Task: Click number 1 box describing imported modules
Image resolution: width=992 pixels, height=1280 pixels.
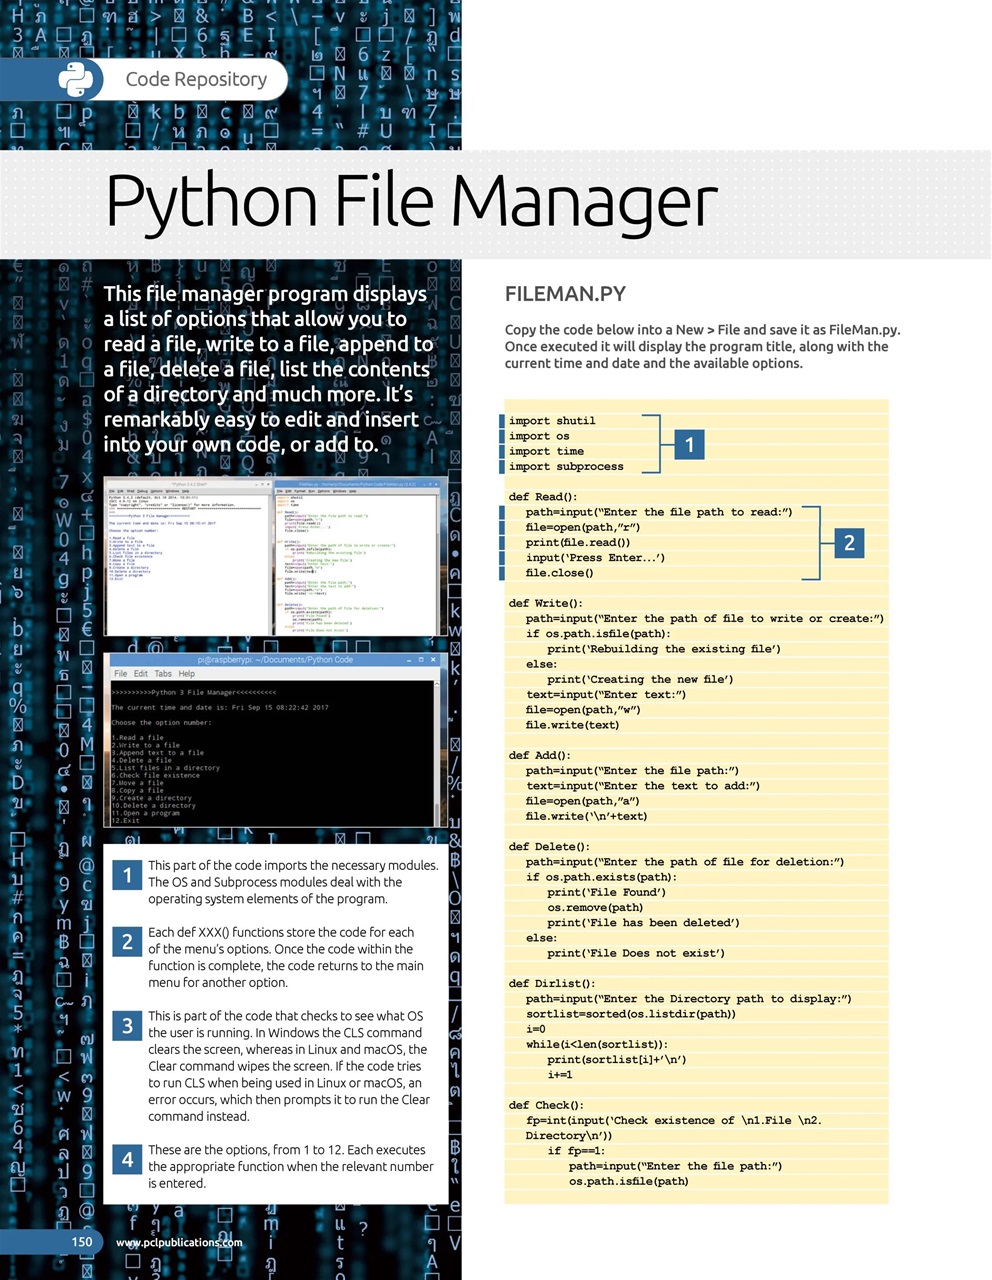Action: pos(127,876)
